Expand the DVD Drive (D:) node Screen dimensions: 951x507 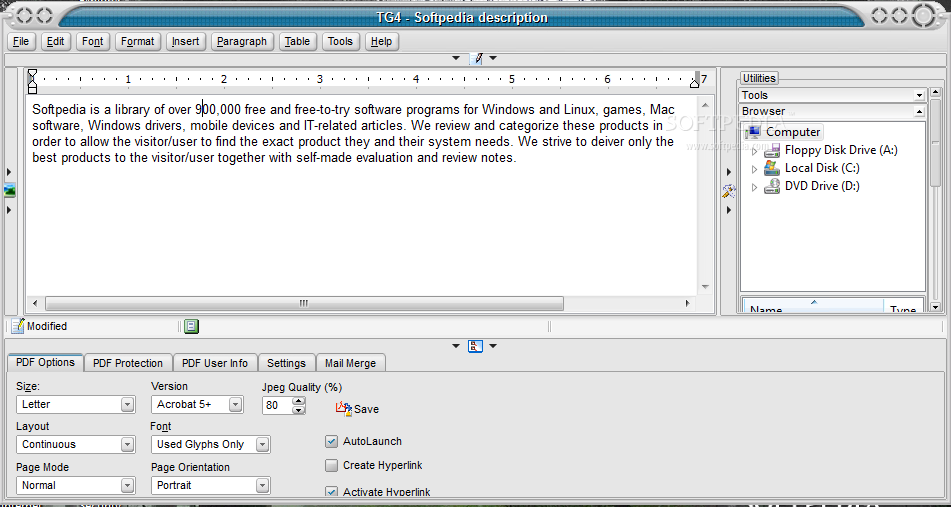(x=754, y=187)
